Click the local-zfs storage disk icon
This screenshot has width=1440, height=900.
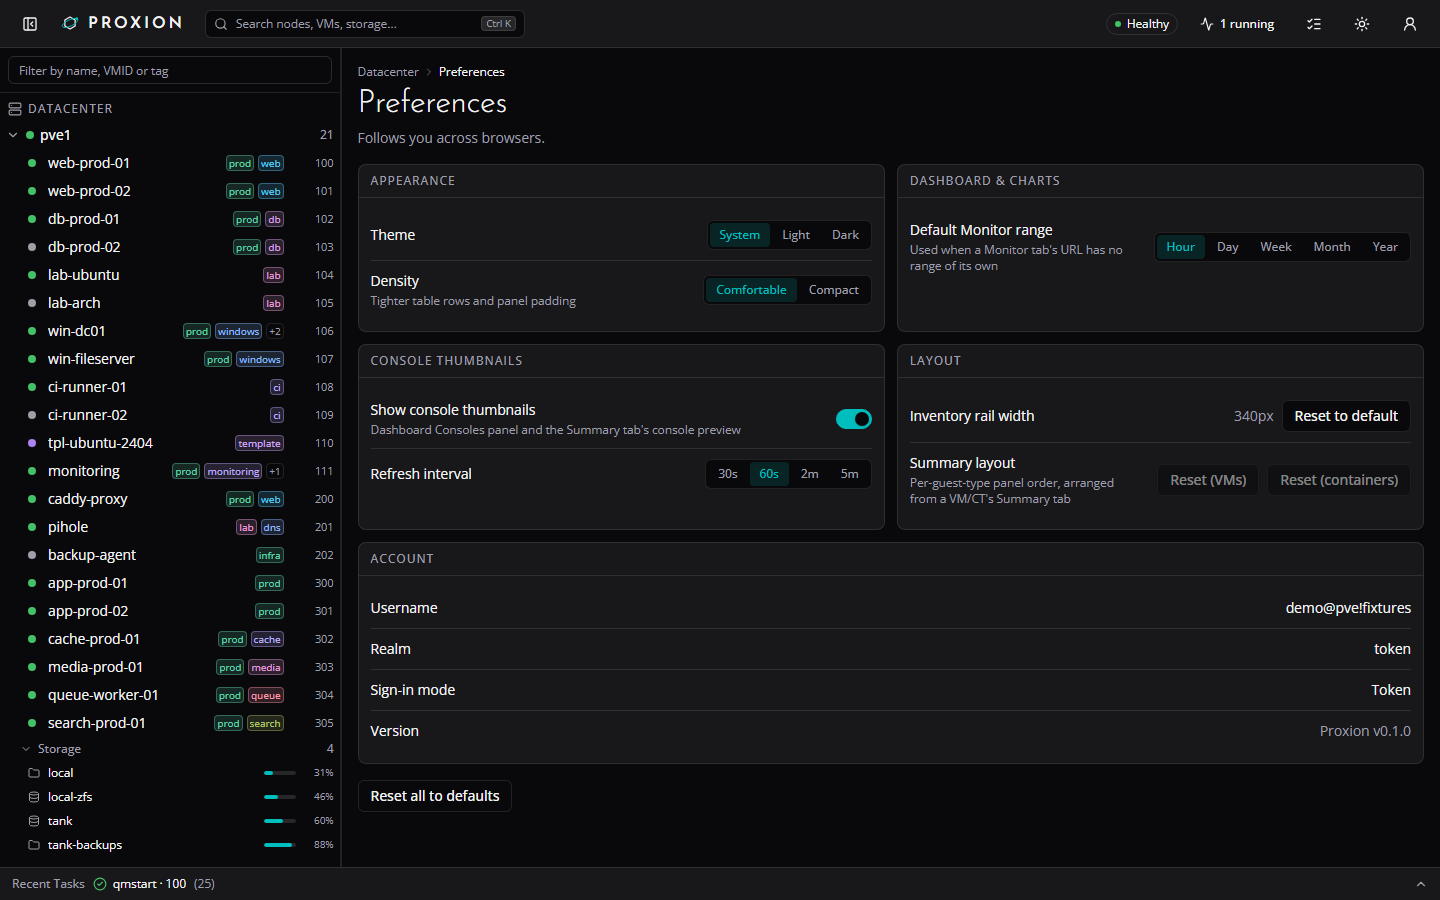click(34, 797)
